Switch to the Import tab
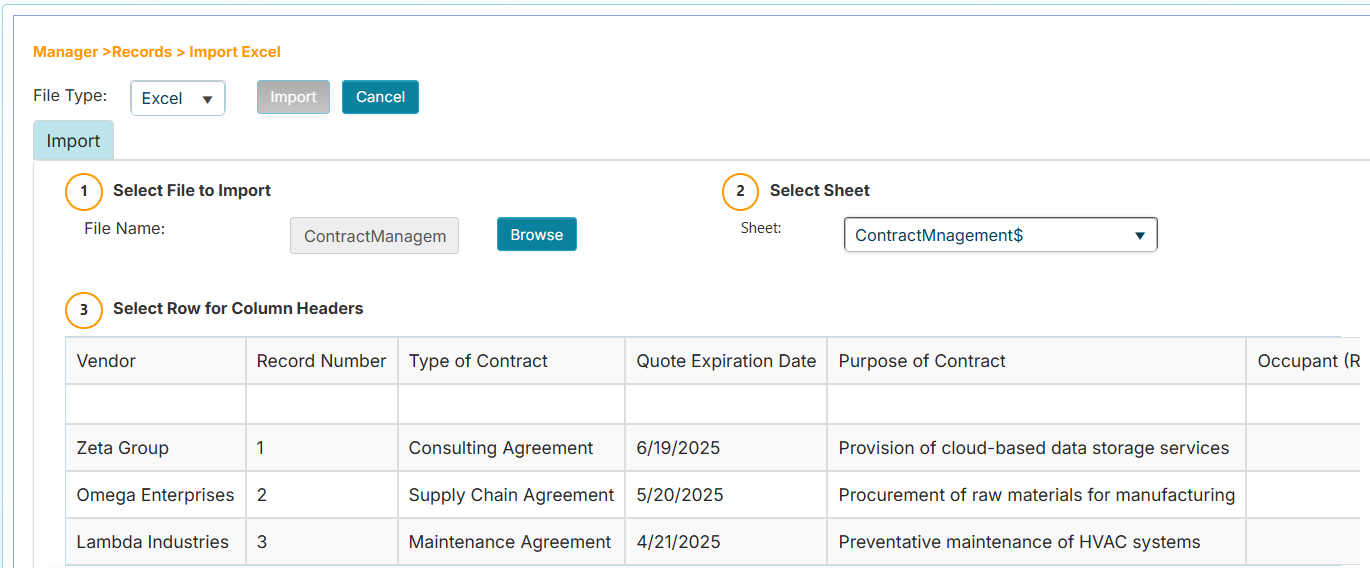The image size is (1370, 568). pos(73,141)
